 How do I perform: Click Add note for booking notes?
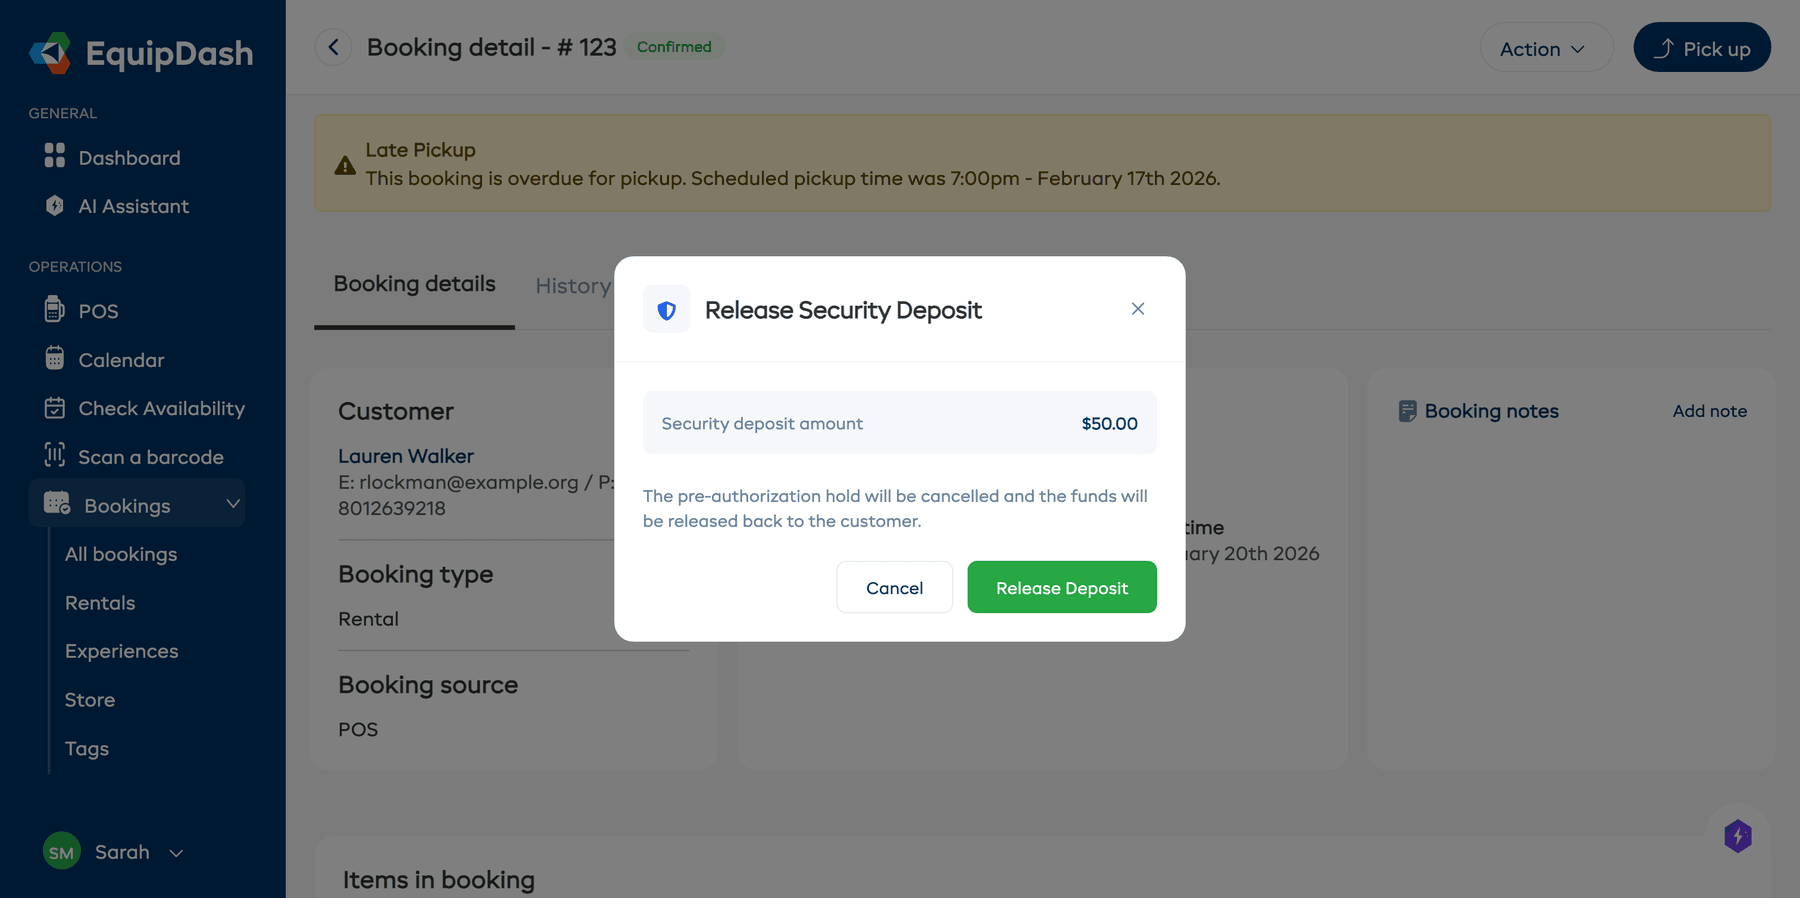(1710, 410)
